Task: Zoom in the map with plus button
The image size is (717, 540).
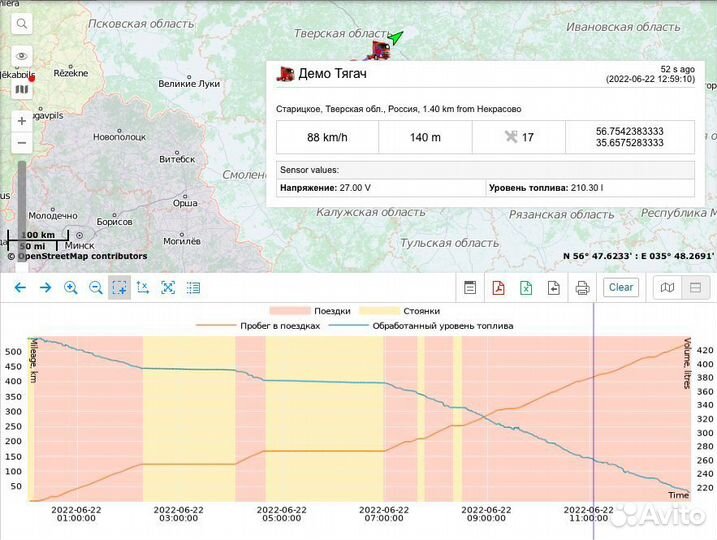Action: click(22, 121)
